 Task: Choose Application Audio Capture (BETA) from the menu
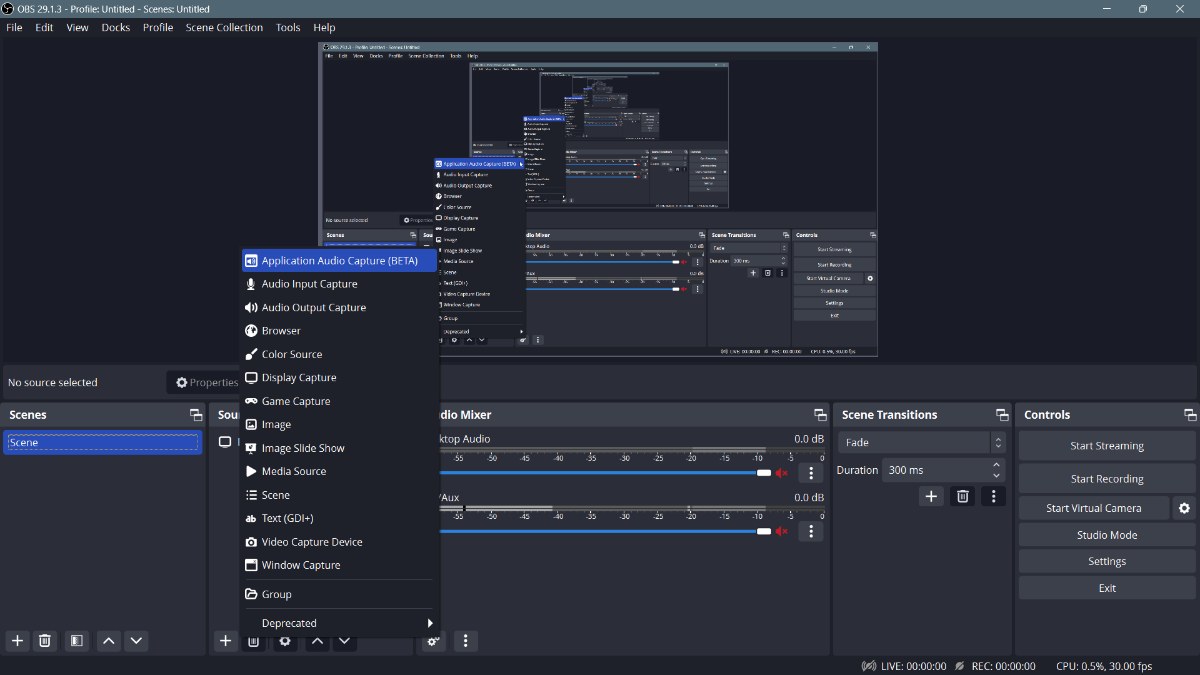click(x=340, y=261)
